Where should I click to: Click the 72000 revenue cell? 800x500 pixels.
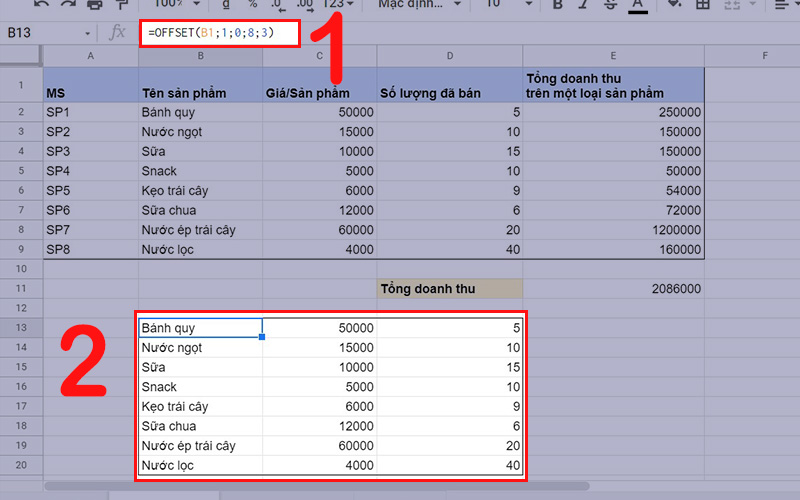[x=613, y=210]
